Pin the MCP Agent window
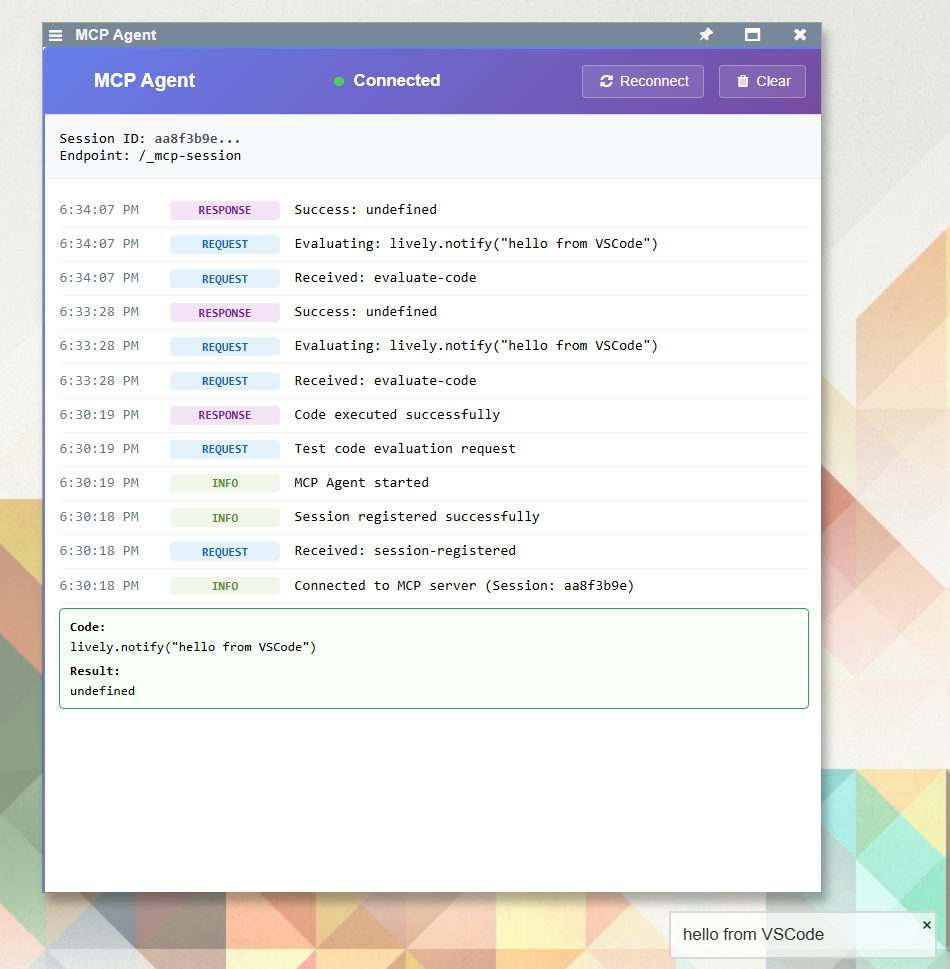This screenshot has height=969, width=950. 706,35
